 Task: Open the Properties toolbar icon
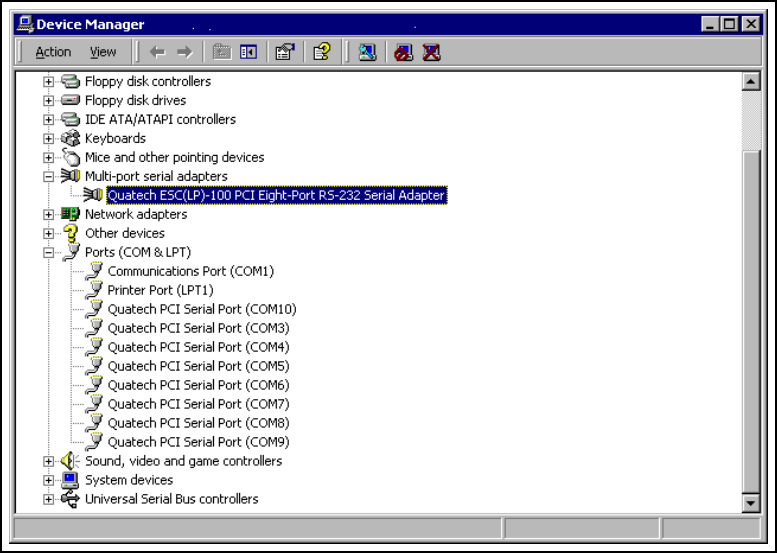[285, 52]
